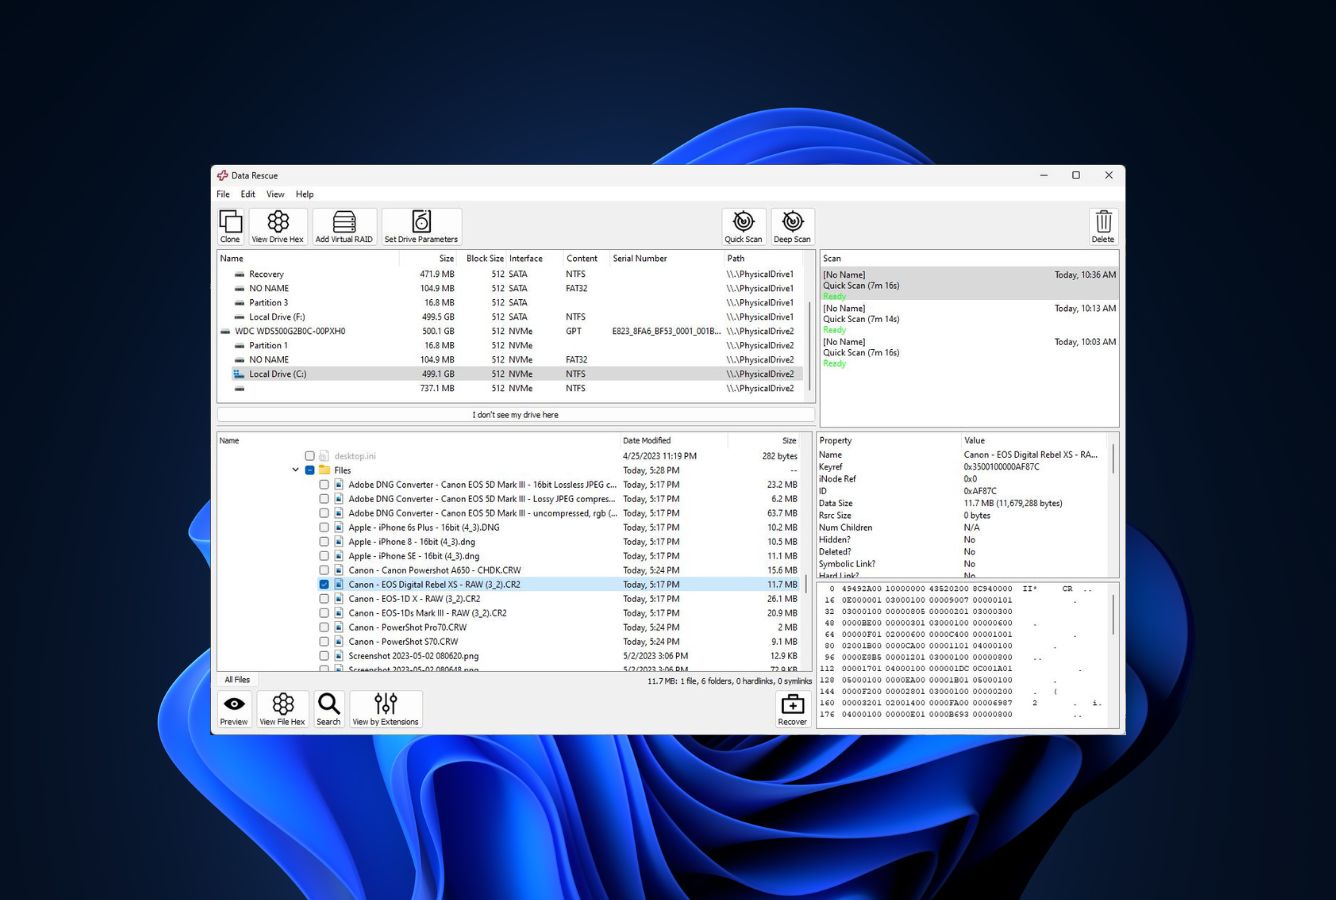The height and width of the screenshot is (900, 1336).
Task: Check the Apple iPhone 6s Plus DNG checkbox
Action: point(324,527)
